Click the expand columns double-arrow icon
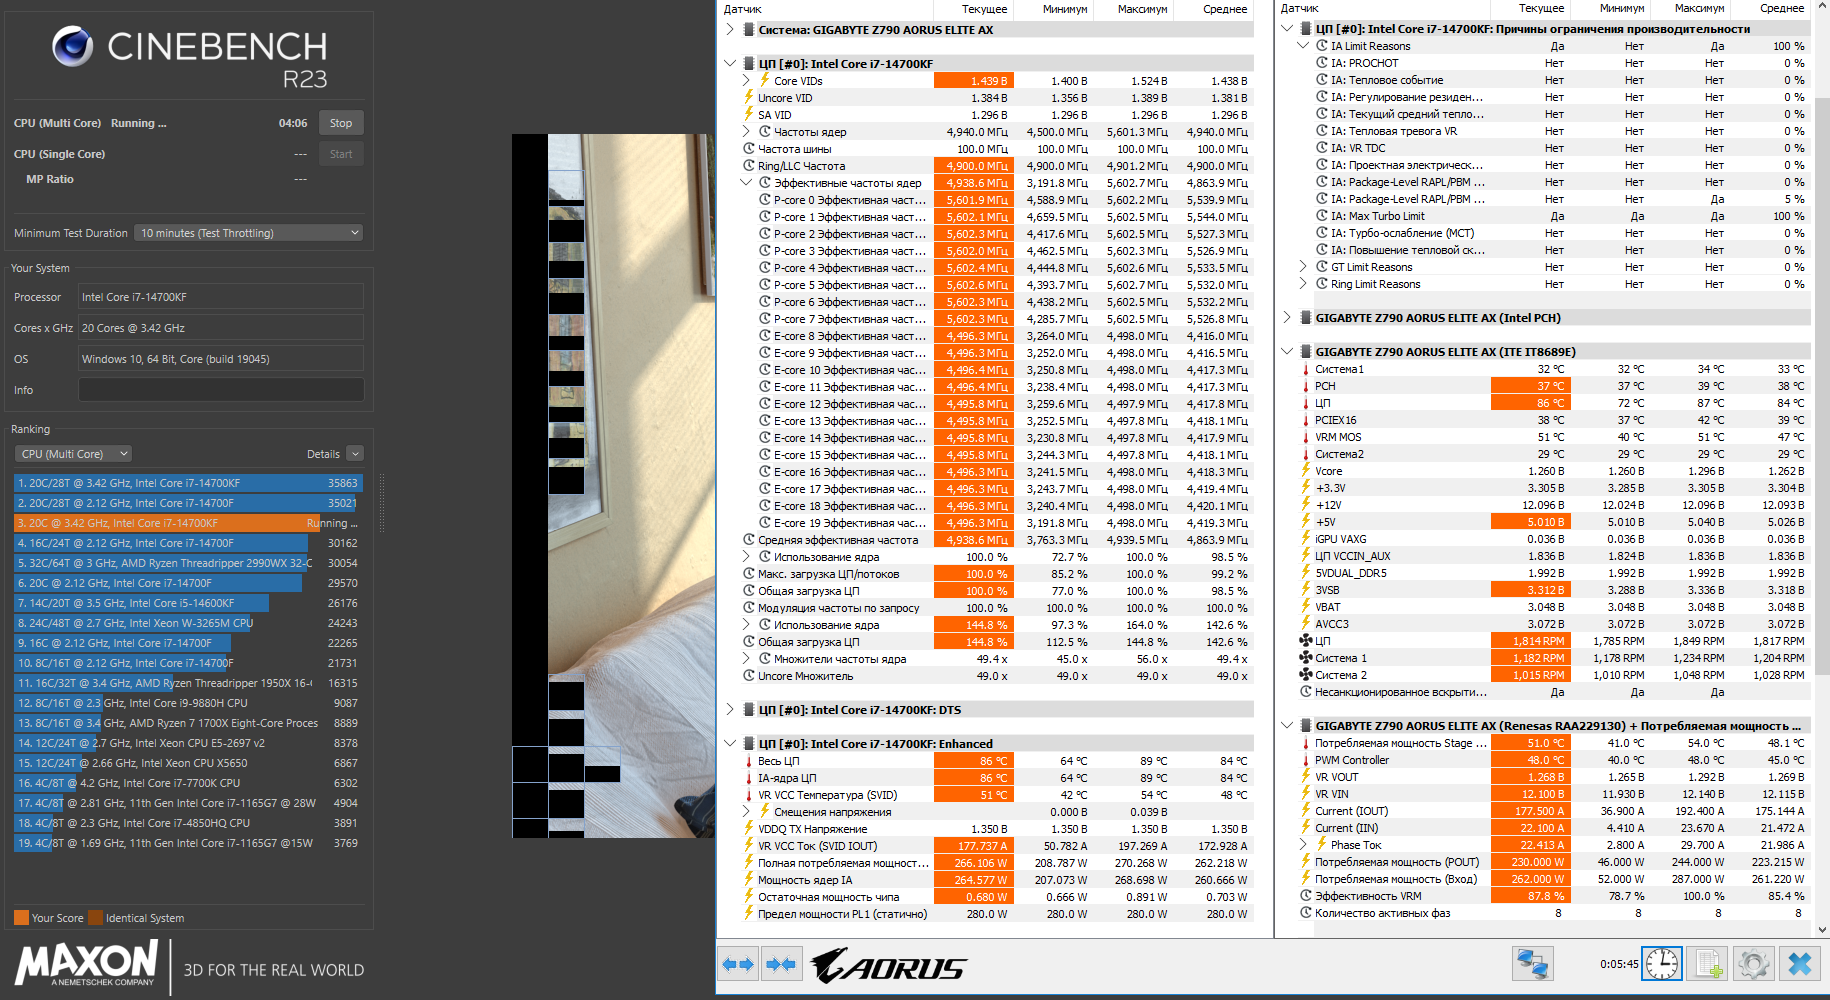Screen dimensions: 1830x1000 [738, 964]
